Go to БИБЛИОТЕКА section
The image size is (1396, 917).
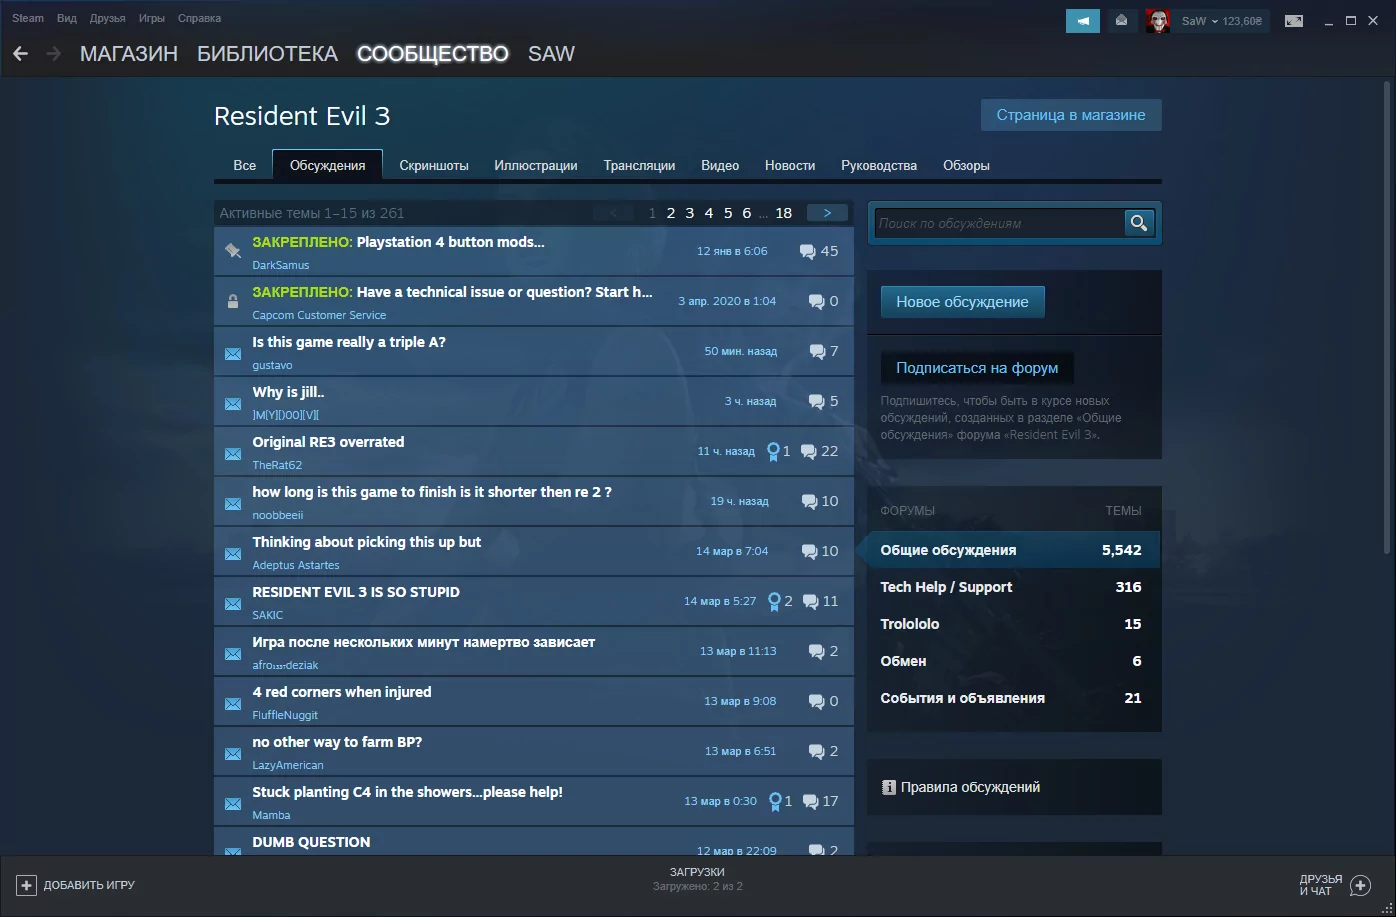pos(267,54)
